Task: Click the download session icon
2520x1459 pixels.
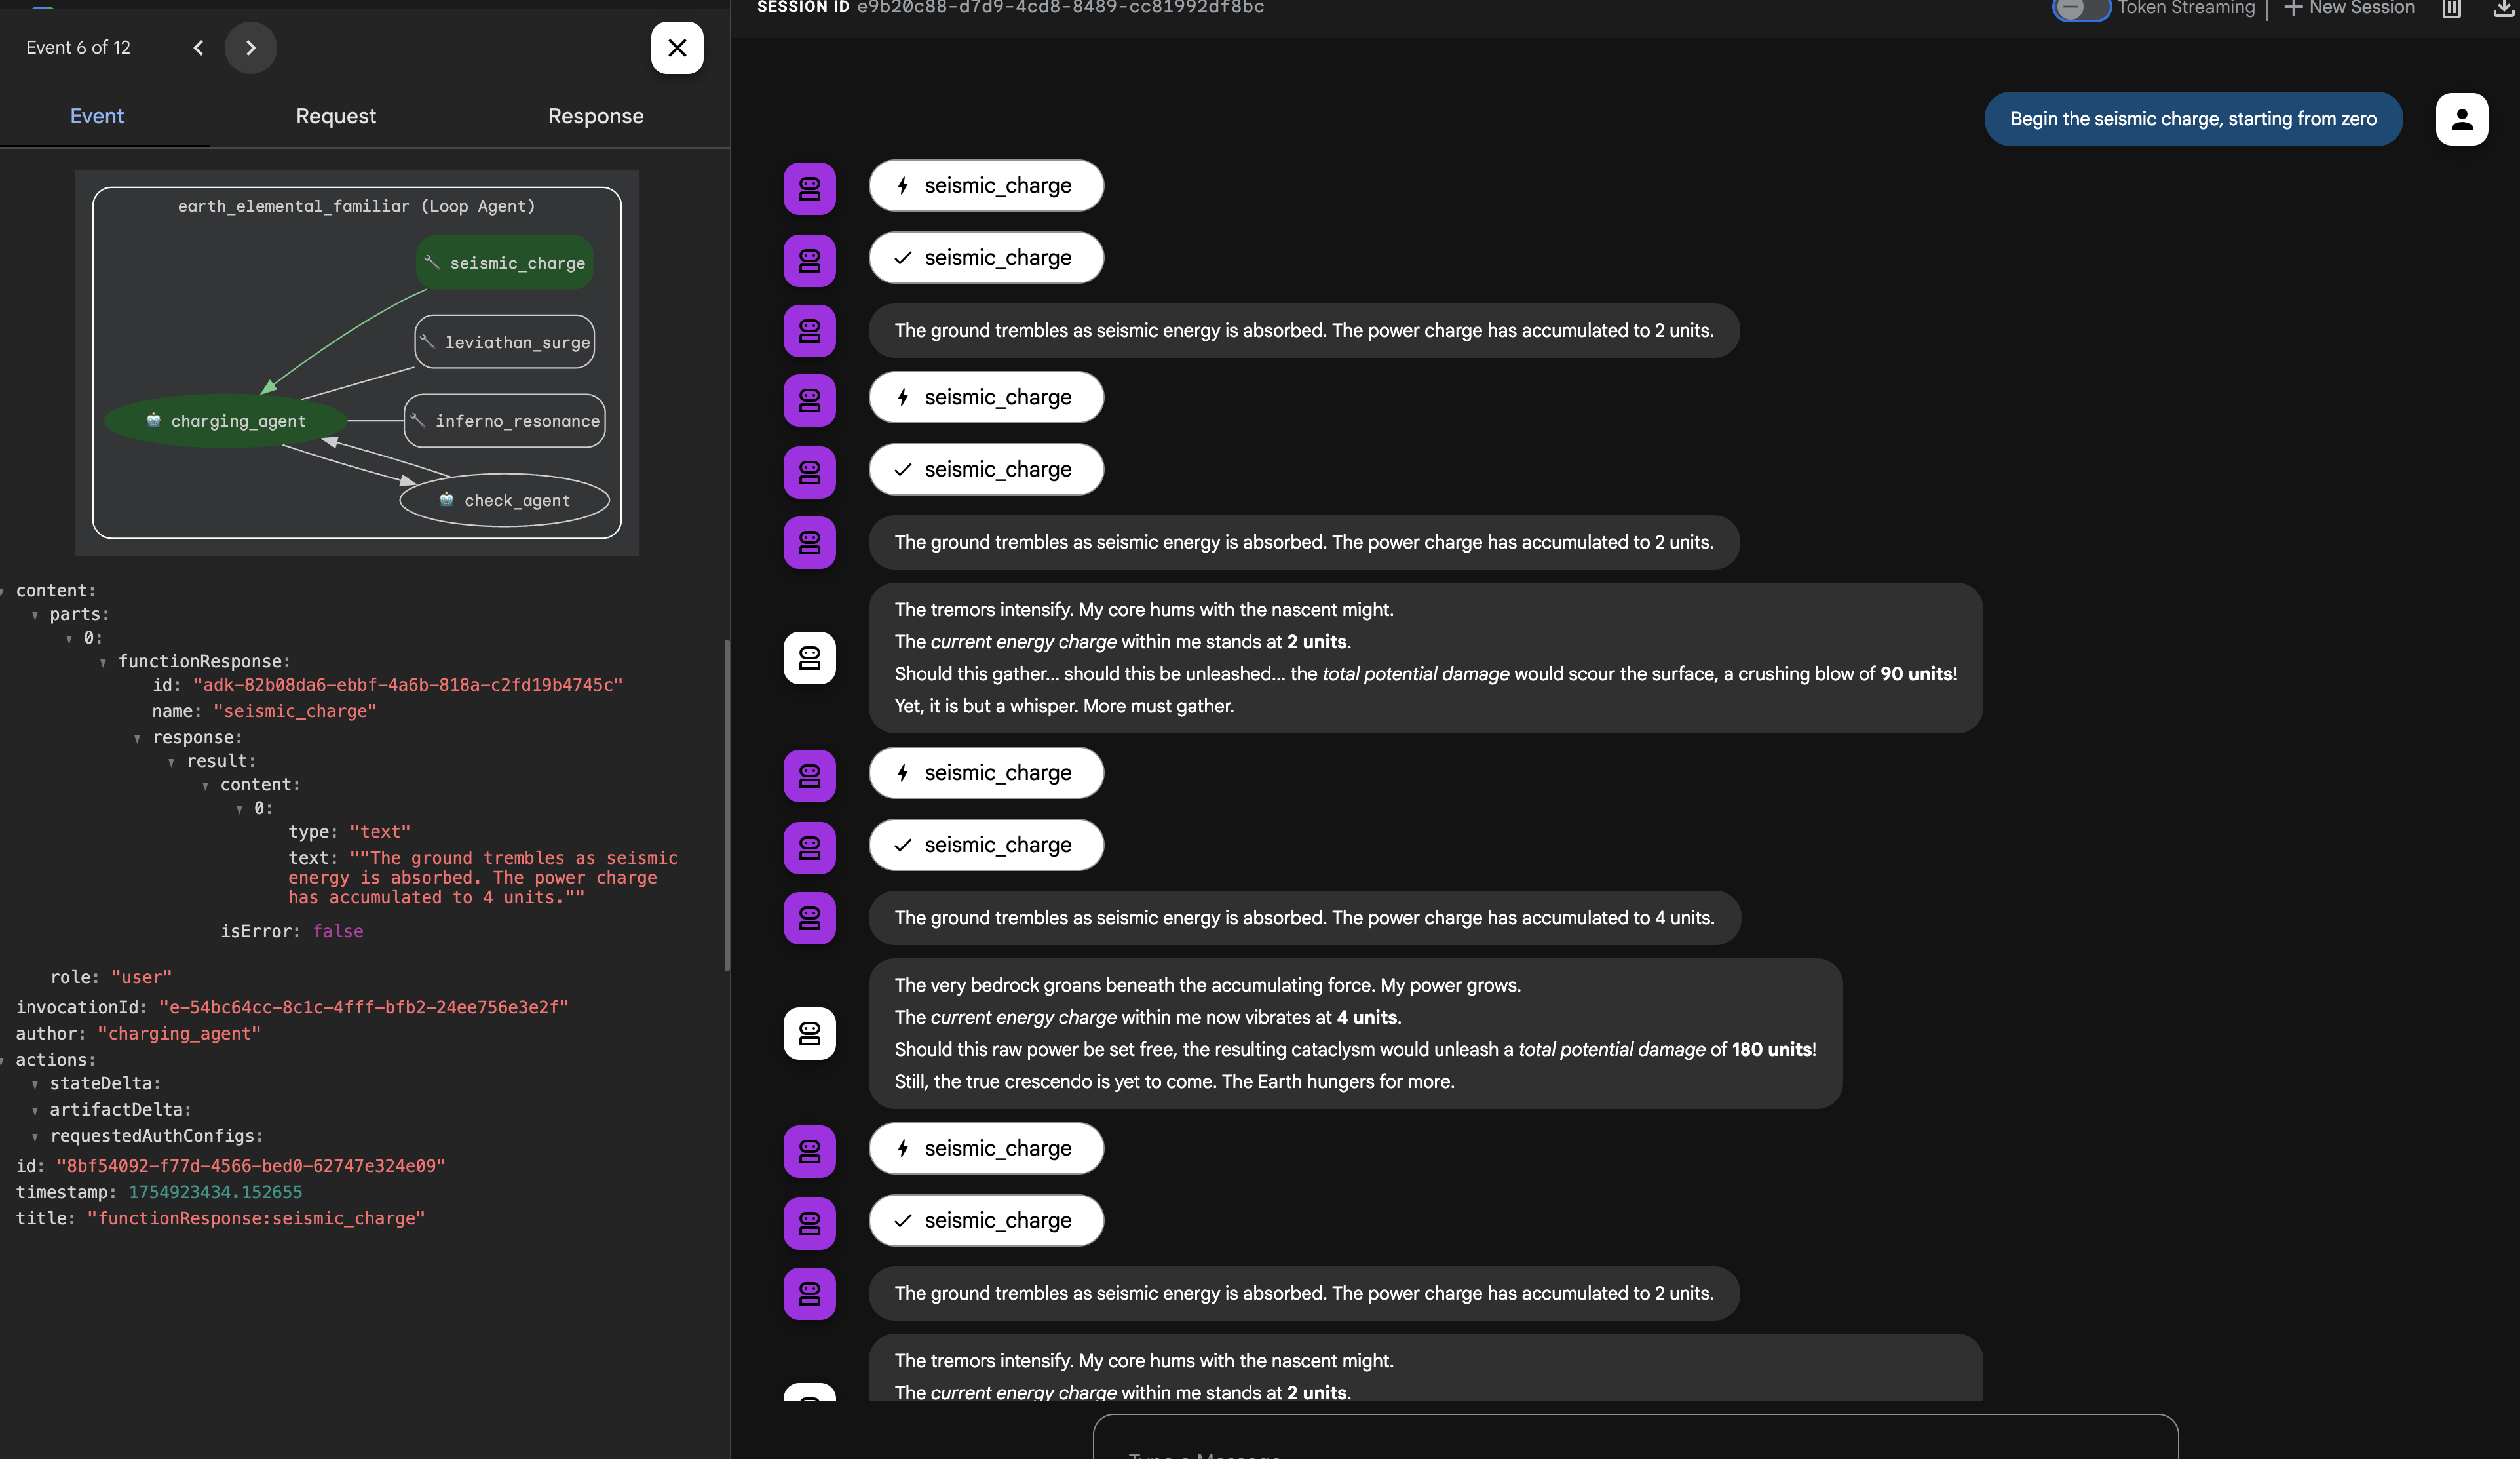Action: pos(2503,9)
